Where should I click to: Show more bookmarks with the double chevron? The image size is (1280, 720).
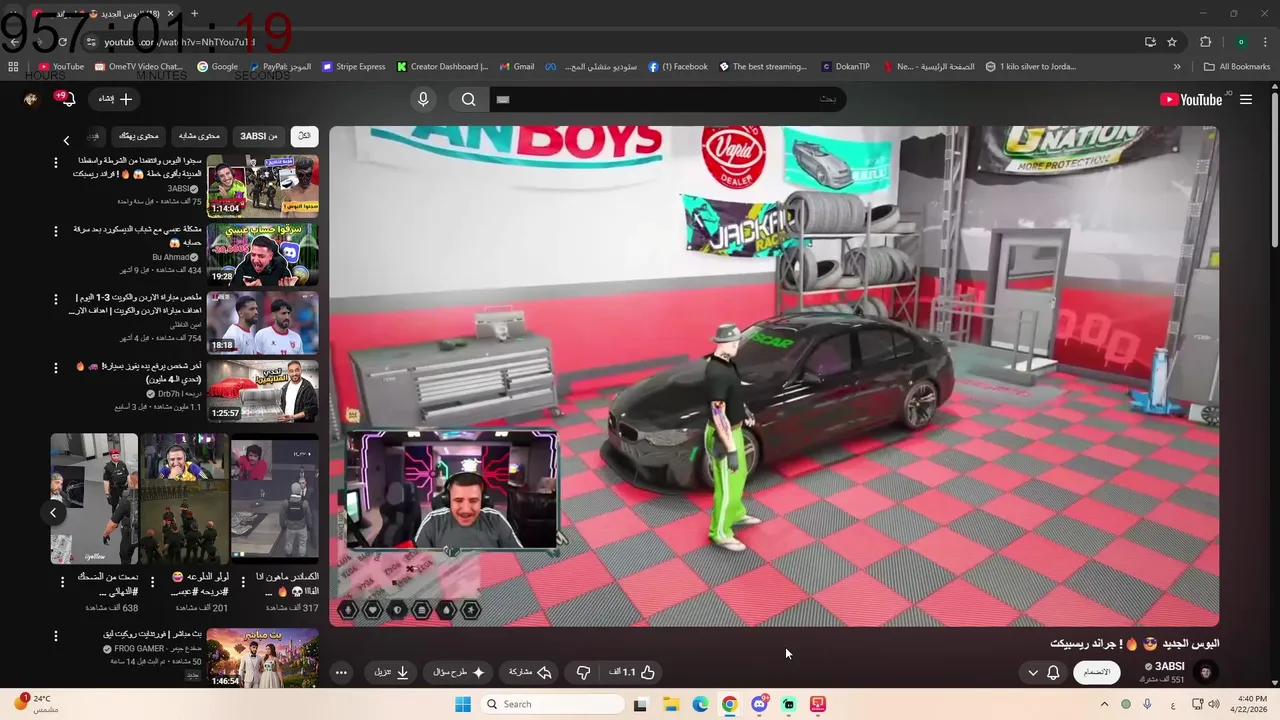[x=1177, y=67]
